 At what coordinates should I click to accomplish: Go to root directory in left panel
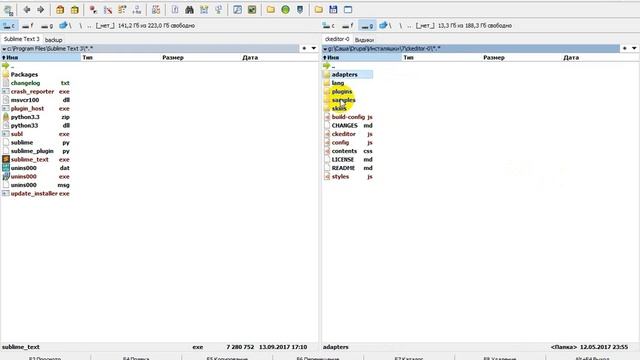(x=80, y=26)
